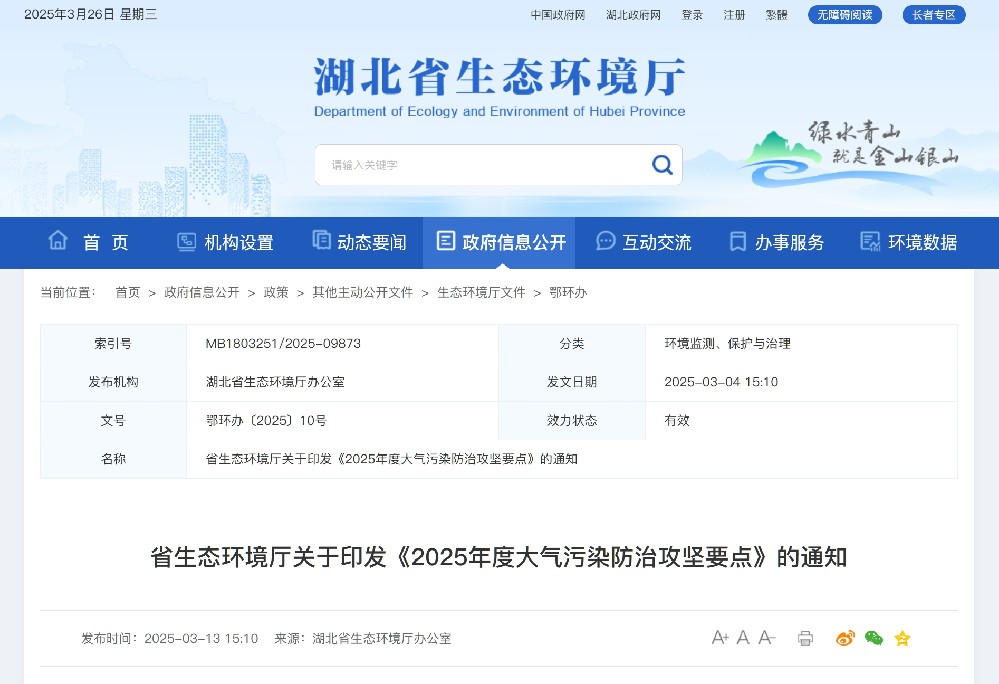Screen dimensions: 999x684
Task: Click the search magnifier icon
Action: (662, 165)
